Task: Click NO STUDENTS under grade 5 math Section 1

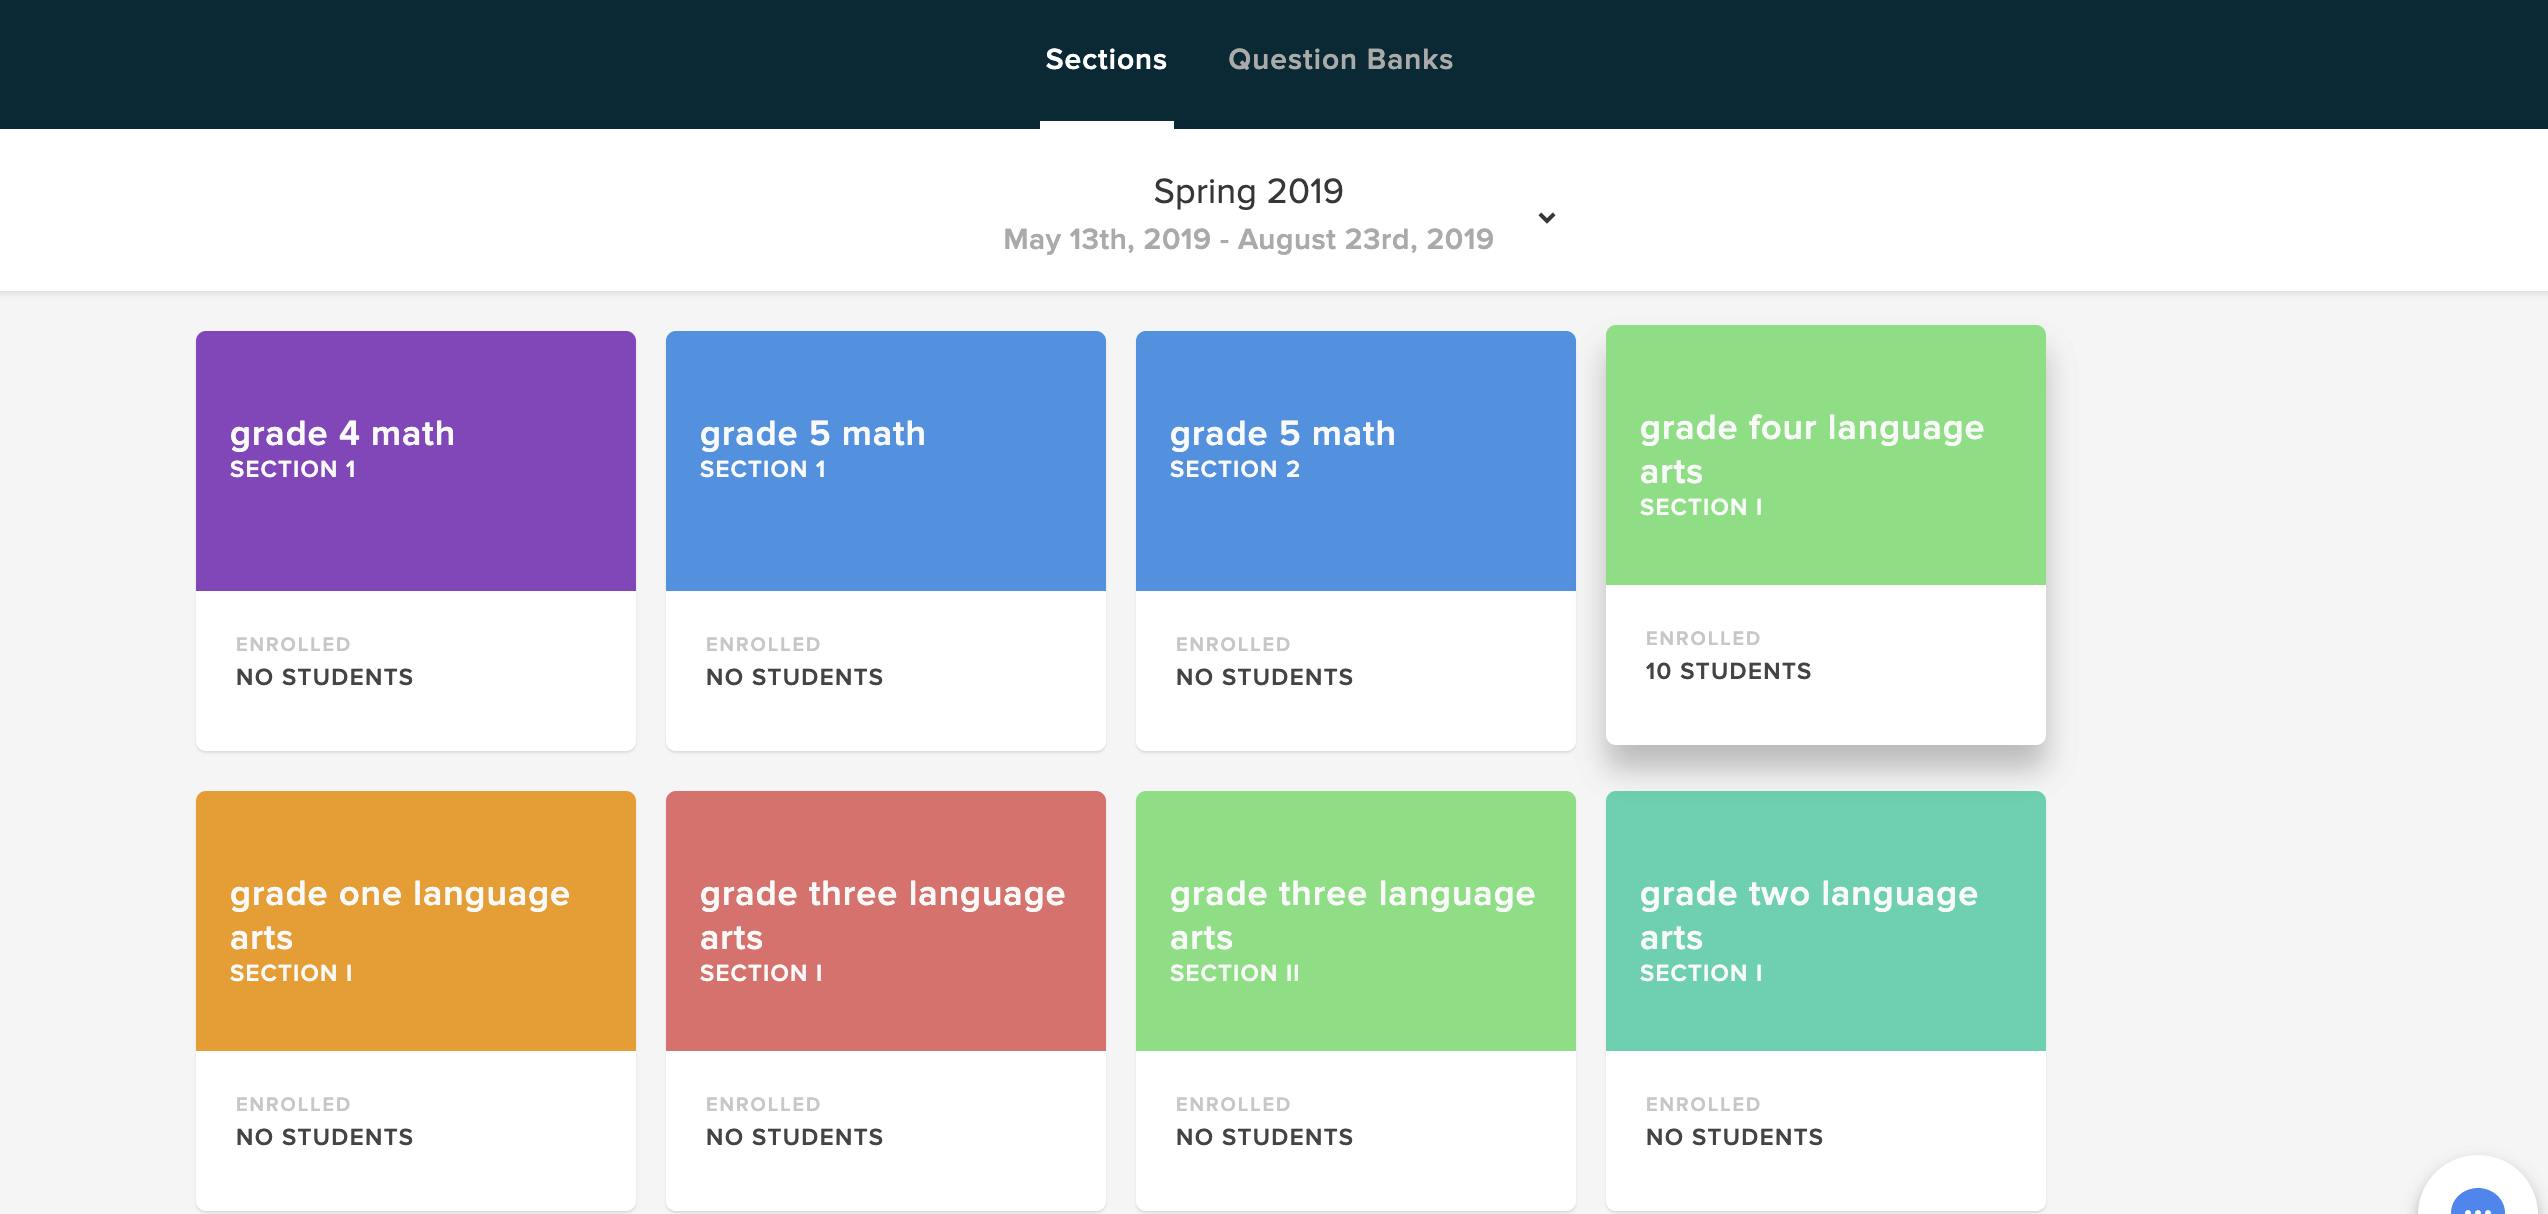Action: pos(794,677)
